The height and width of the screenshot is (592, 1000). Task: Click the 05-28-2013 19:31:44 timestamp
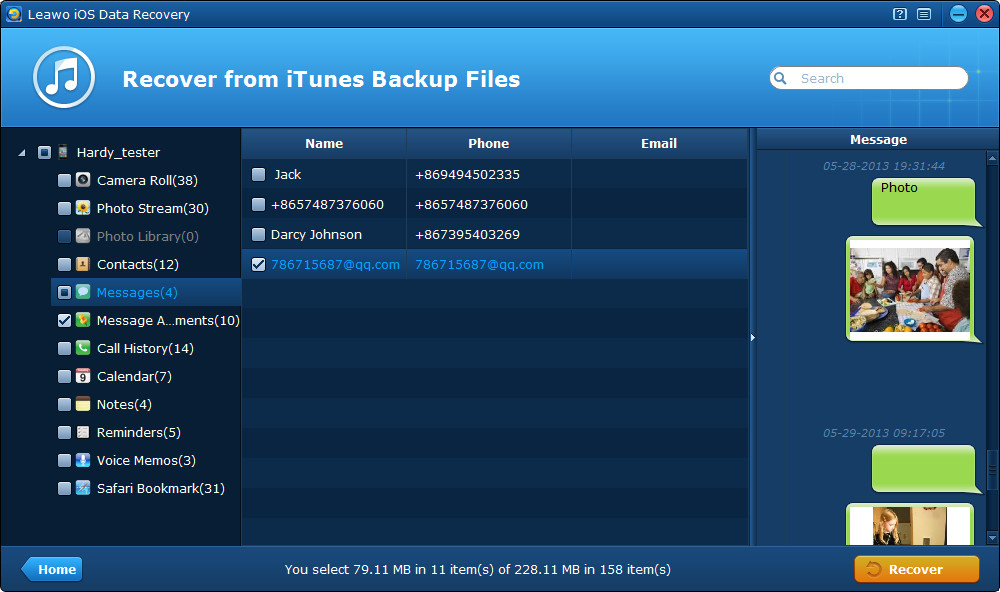point(884,166)
